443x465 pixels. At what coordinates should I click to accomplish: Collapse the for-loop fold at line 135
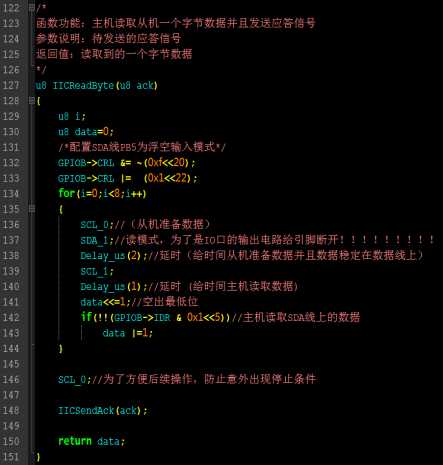pyautogui.click(x=32, y=209)
